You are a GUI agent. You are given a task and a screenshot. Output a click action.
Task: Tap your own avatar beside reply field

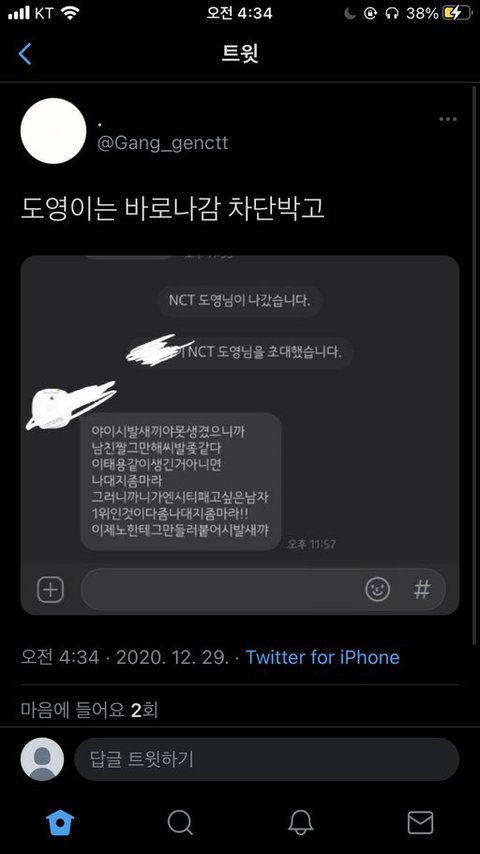click(x=42, y=759)
